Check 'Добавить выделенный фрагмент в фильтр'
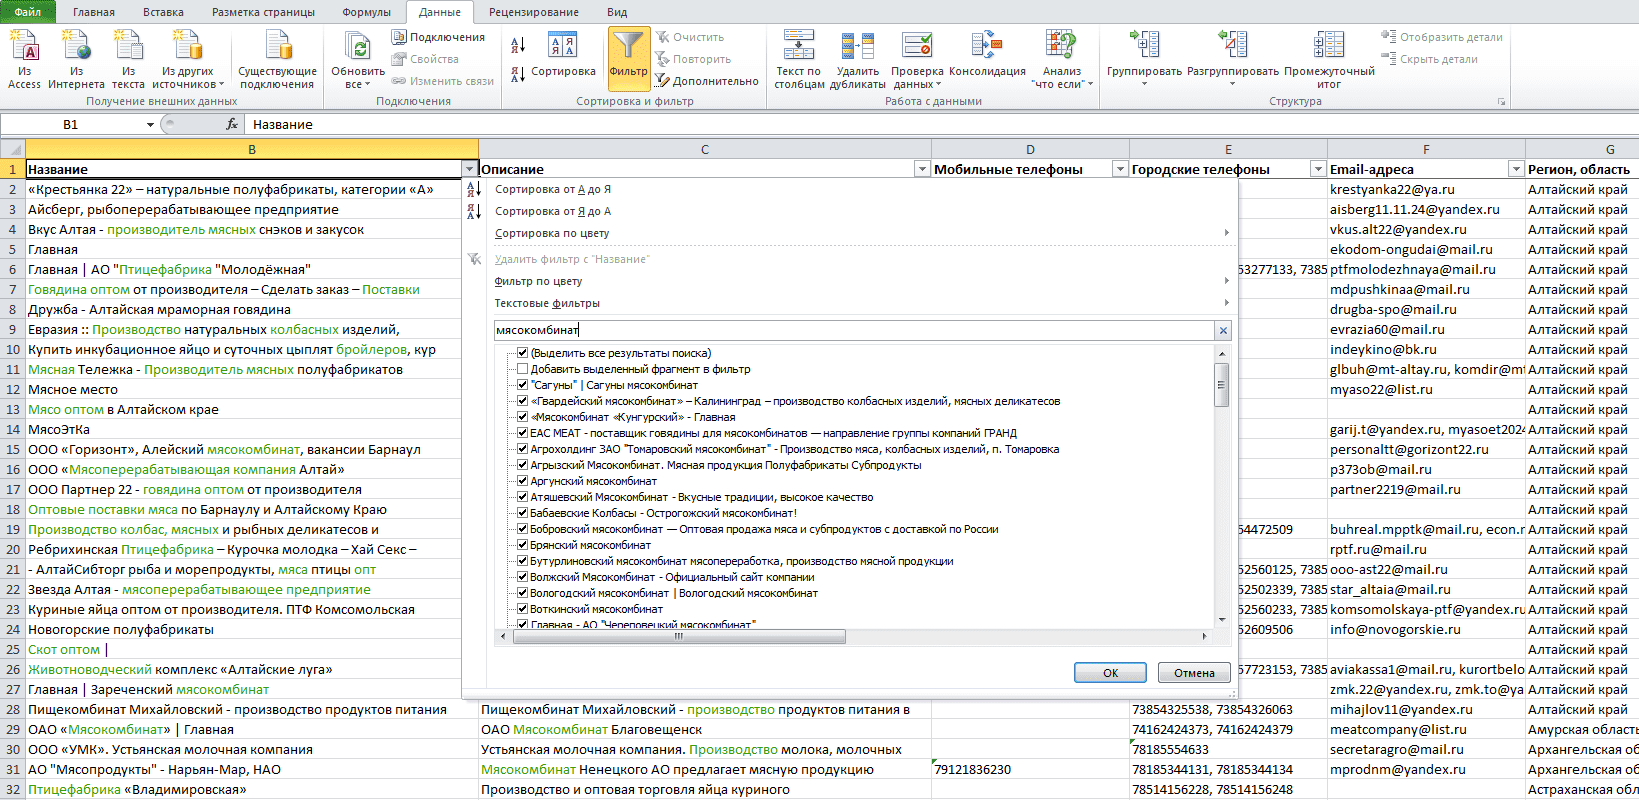Viewport: 1639px width, 800px height. 522,369
